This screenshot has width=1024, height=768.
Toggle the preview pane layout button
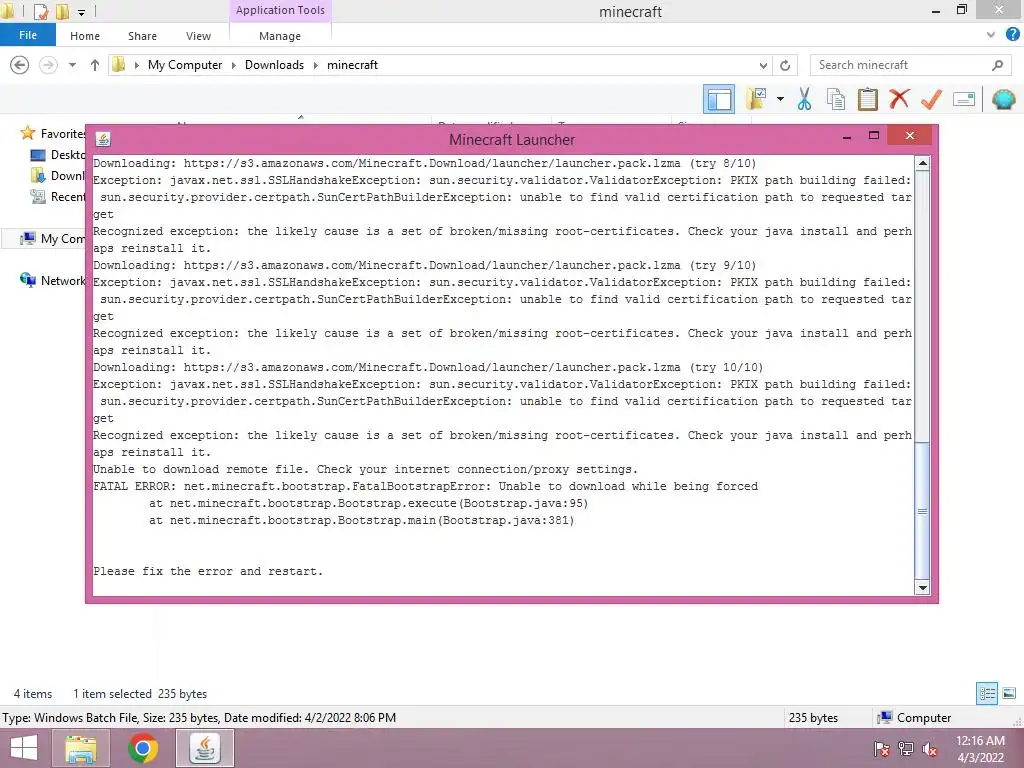coord(719,99)
